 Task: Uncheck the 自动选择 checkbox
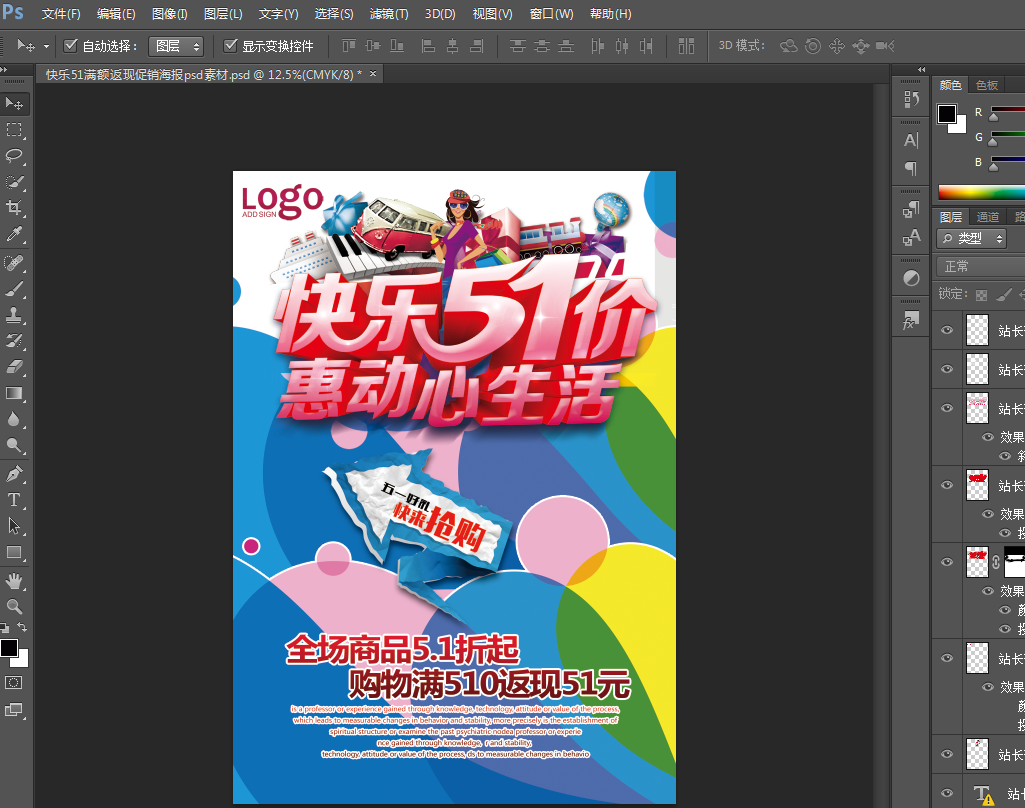[x=71, y=46]
